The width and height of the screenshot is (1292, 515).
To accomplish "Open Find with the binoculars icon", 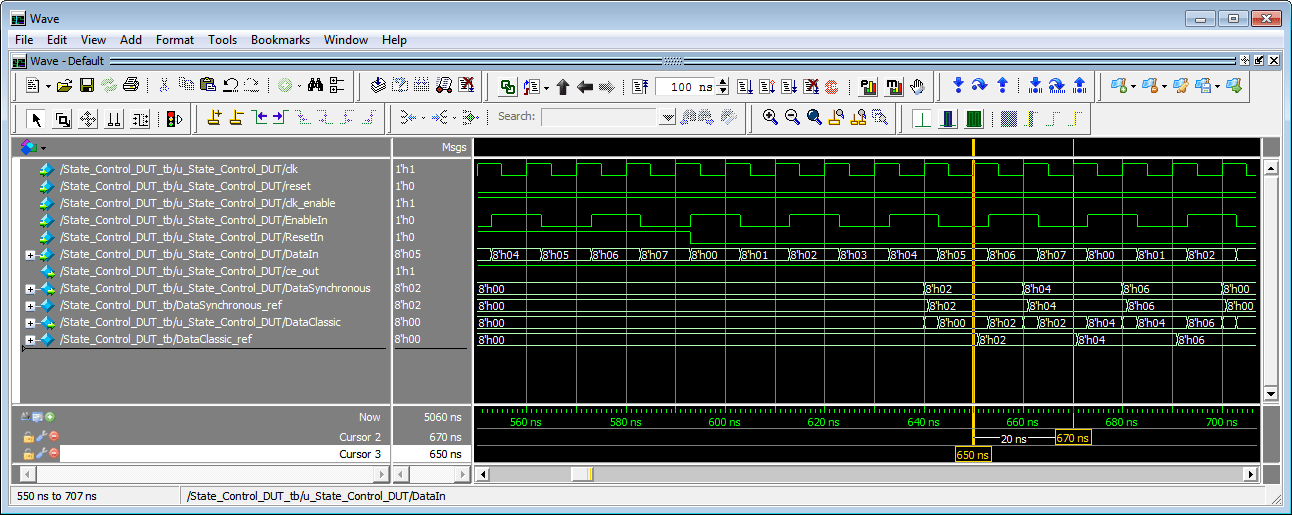I will (314, 86).
